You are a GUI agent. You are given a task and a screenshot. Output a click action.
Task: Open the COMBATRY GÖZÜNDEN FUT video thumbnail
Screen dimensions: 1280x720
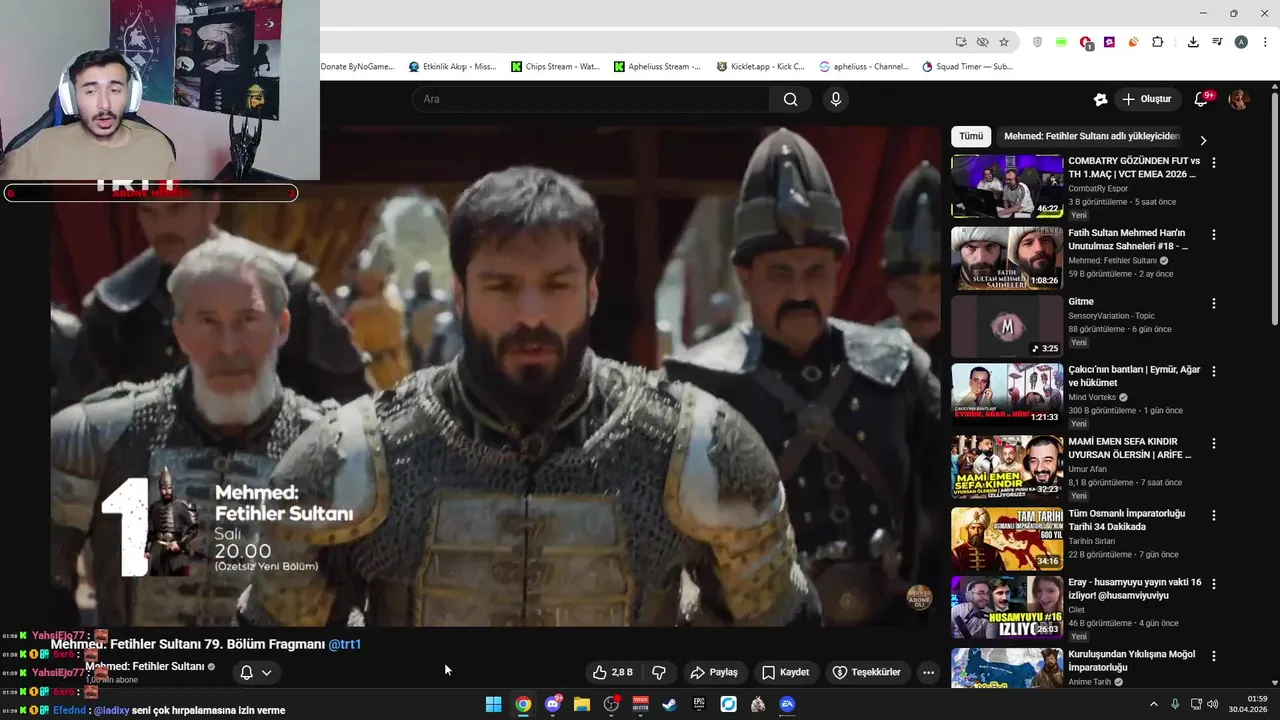point(1007,186)
